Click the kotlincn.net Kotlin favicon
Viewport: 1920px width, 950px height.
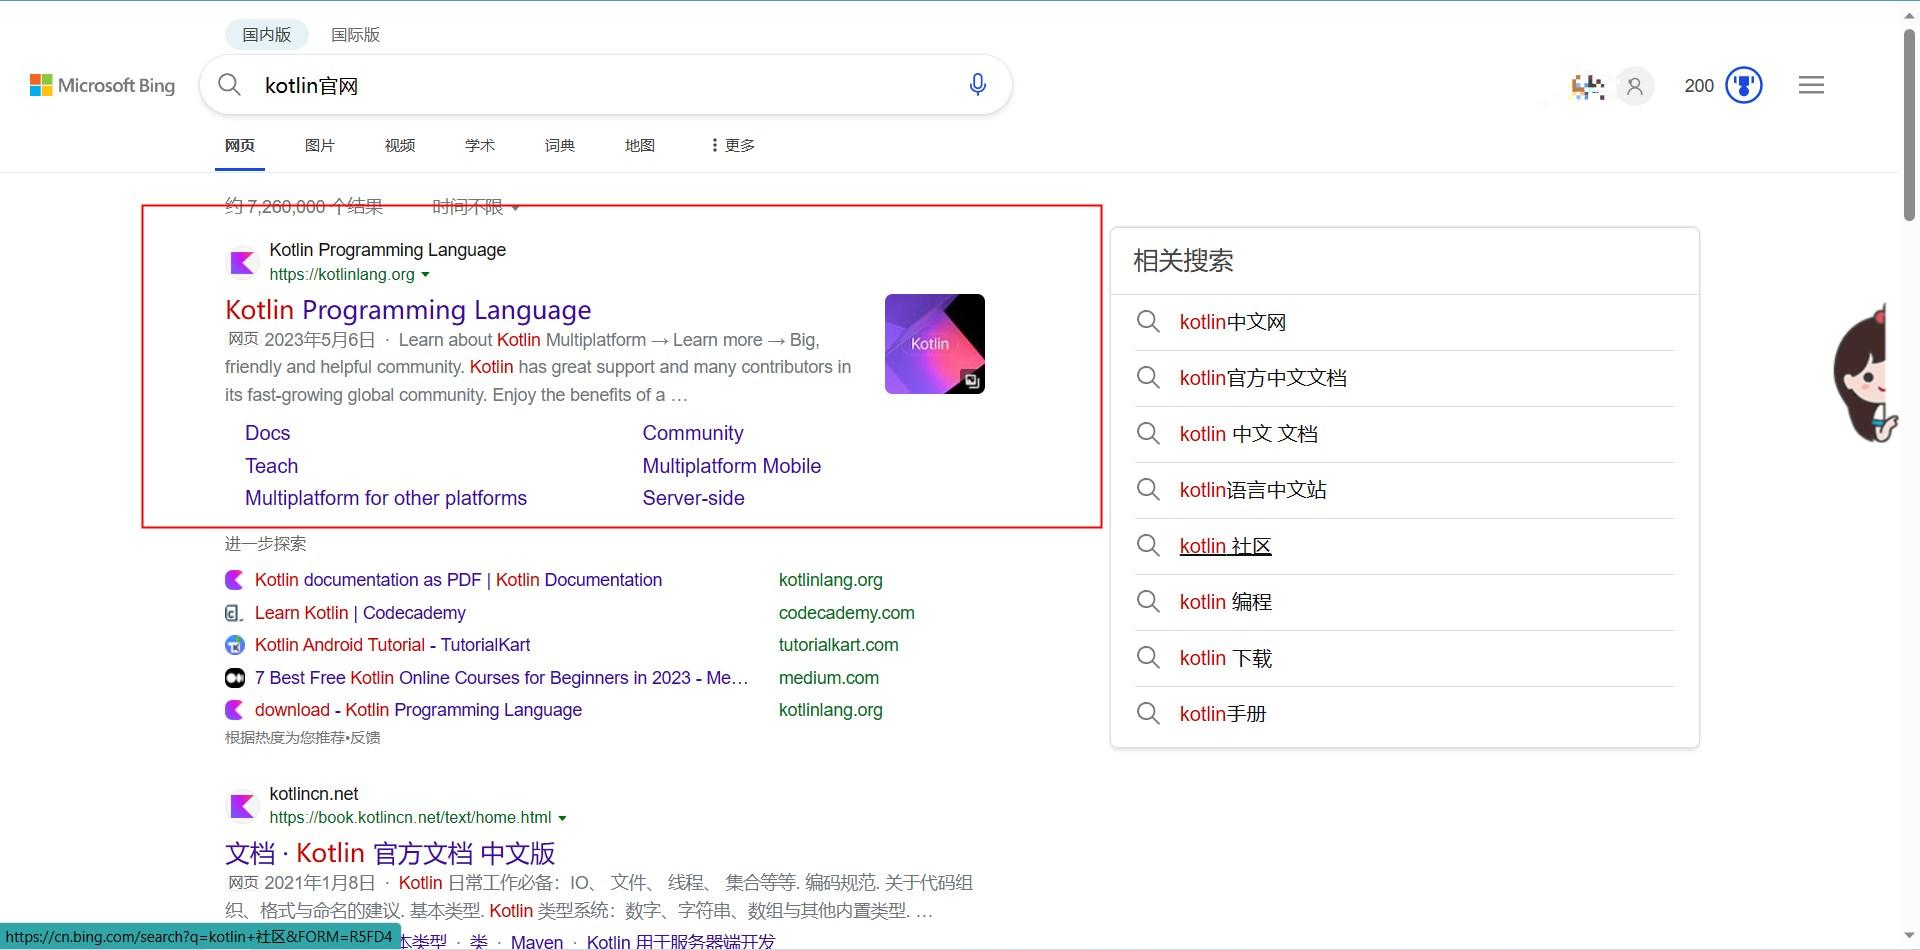pyautogui.click(x=242, y=806)
